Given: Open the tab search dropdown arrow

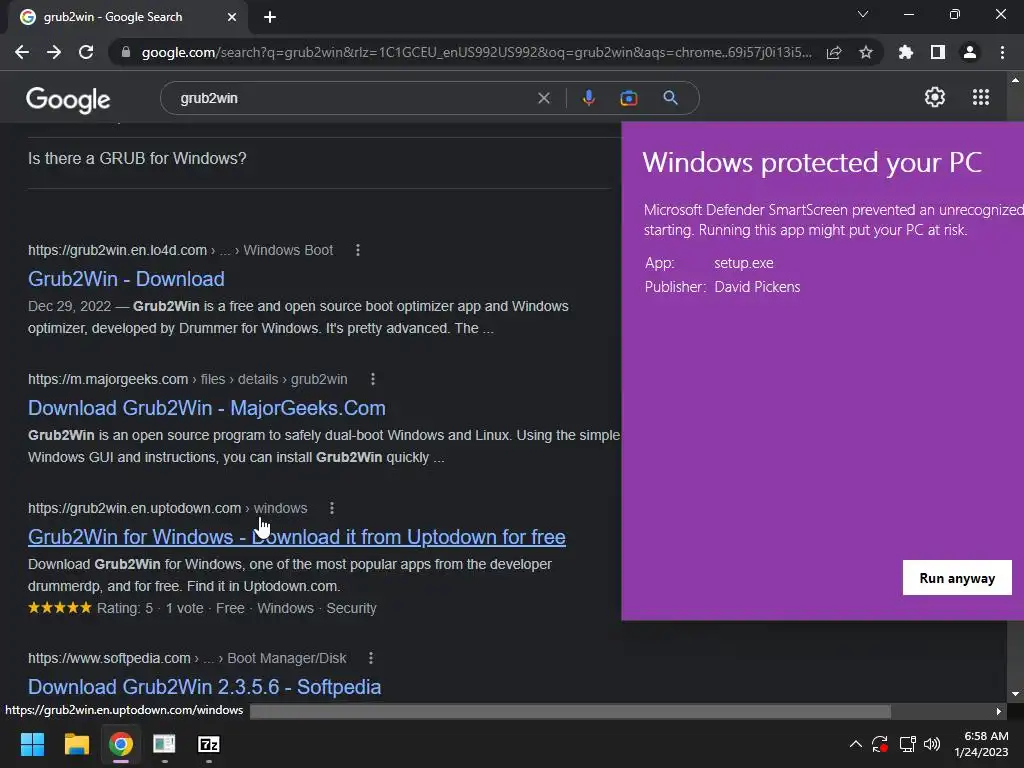Looking at the screenshot, I should coord(863,14).
